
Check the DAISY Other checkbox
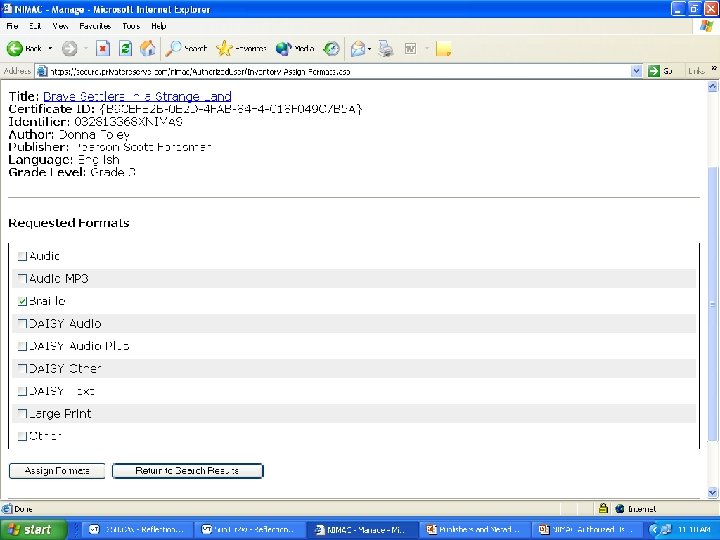[x=22, y=369]
